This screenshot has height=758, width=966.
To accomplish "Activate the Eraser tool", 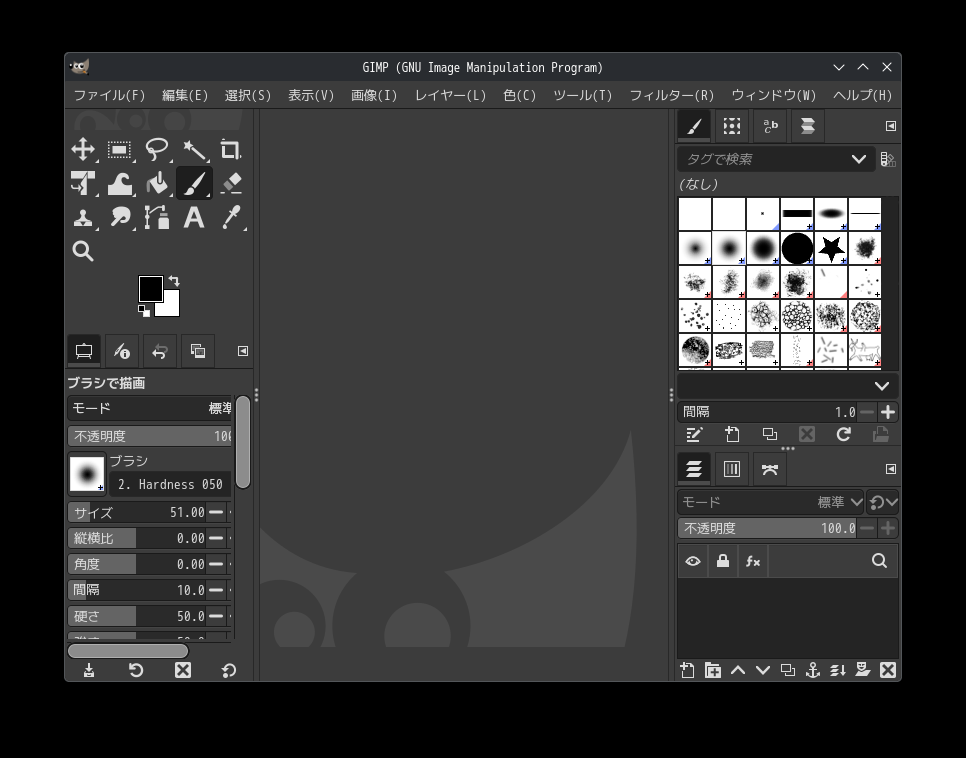I will coord(231,184).
